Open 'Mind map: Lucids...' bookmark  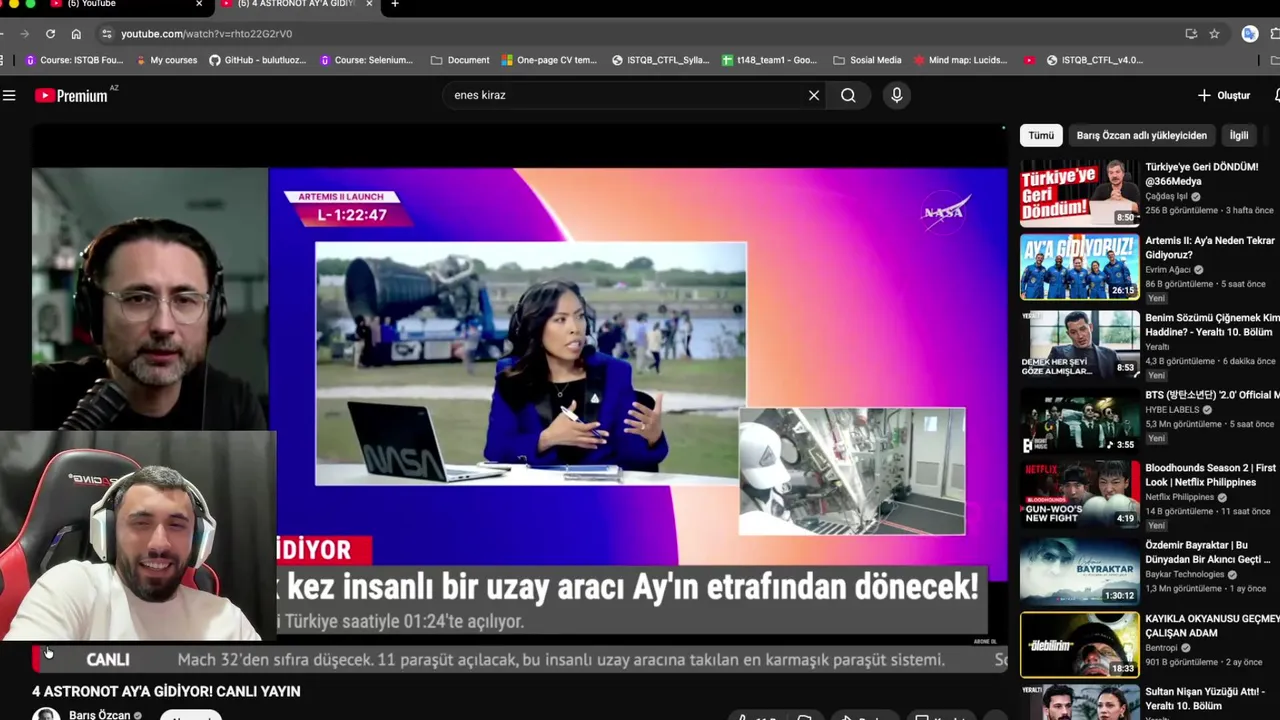[x=960, y=60]
